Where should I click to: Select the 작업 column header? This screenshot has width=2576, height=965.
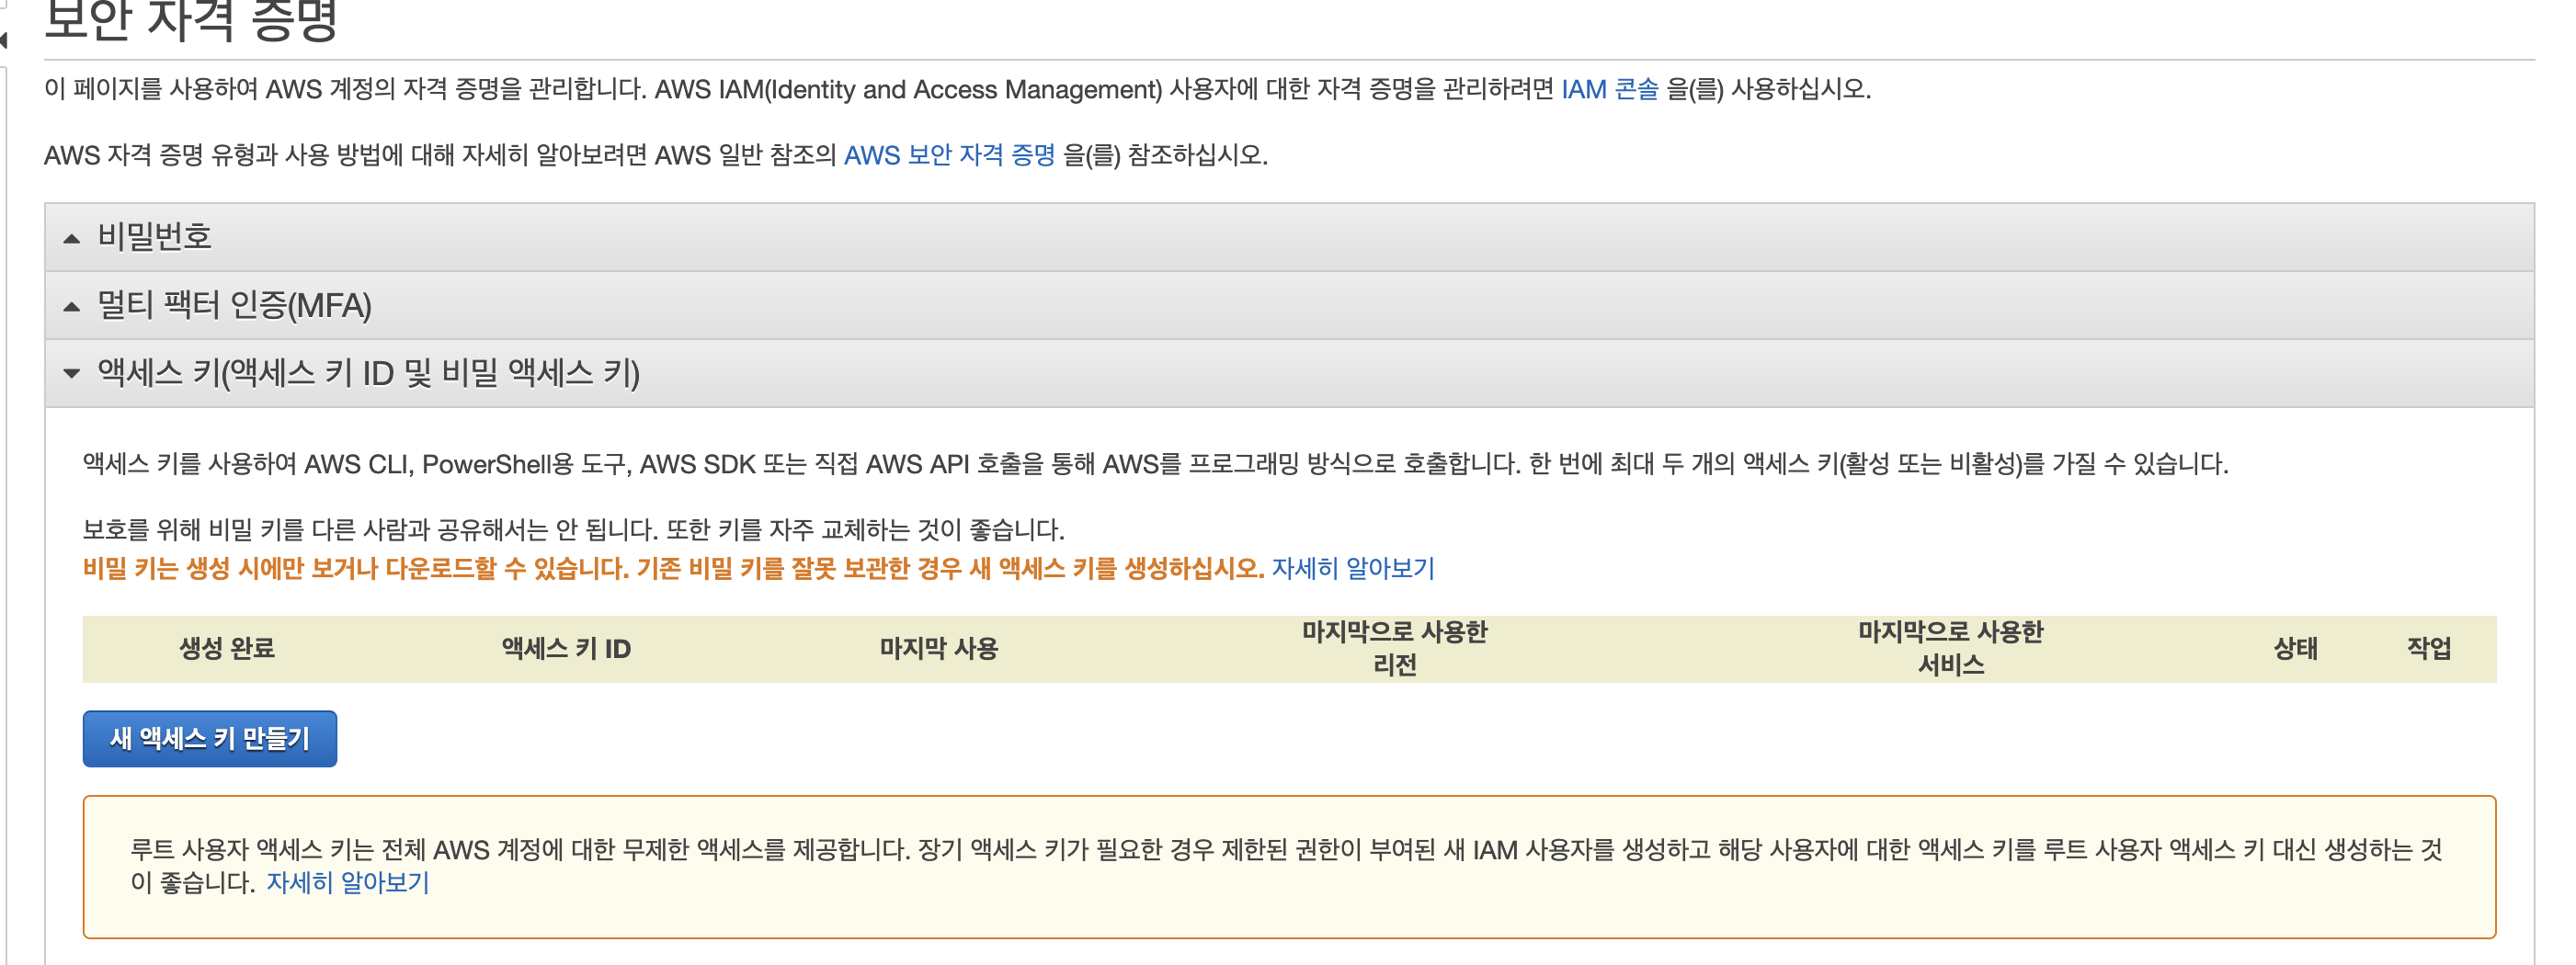pos(2428,648)
